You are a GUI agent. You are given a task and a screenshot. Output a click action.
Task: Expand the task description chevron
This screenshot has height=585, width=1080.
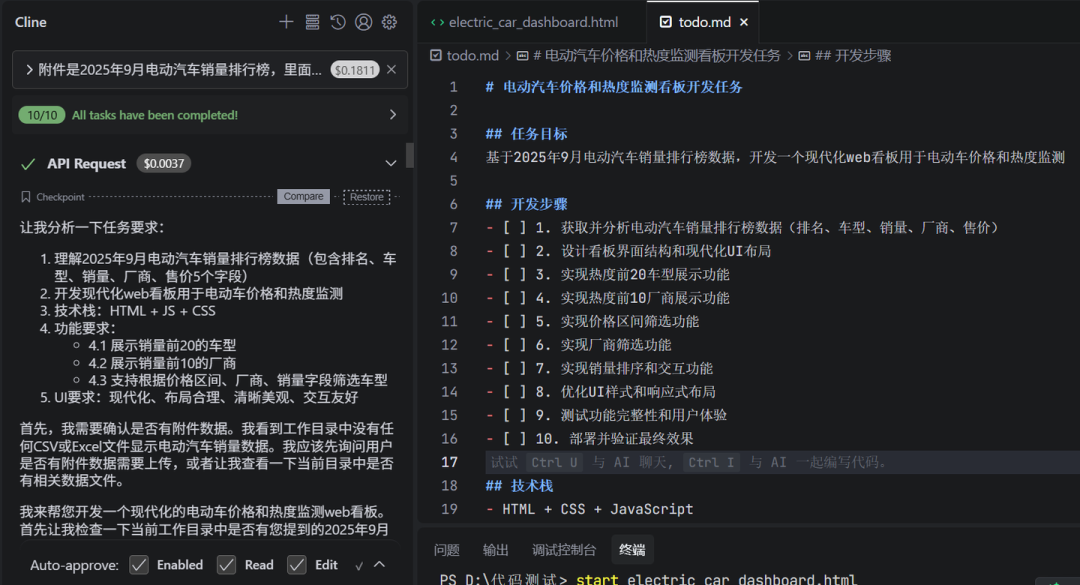[29, 70]
